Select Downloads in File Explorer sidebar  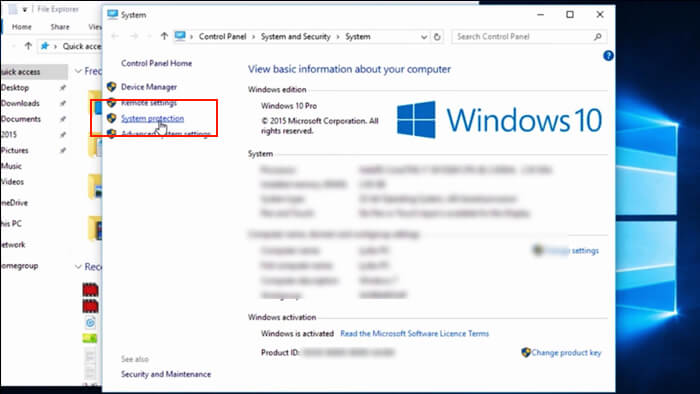(x=20, y=103)
